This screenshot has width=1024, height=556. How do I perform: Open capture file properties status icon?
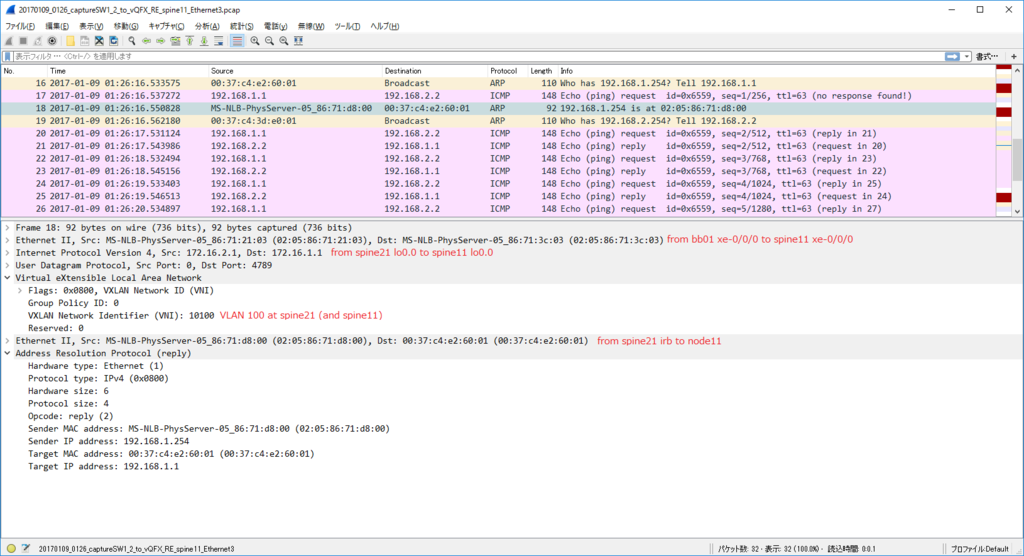pyautogui.click(x=25, y=549)
